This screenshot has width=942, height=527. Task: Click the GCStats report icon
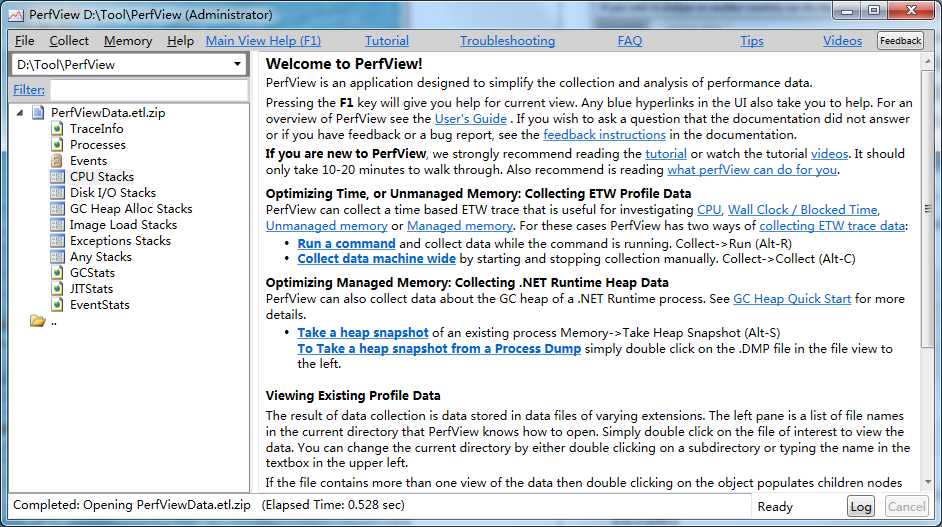click(x=57, y=273)
